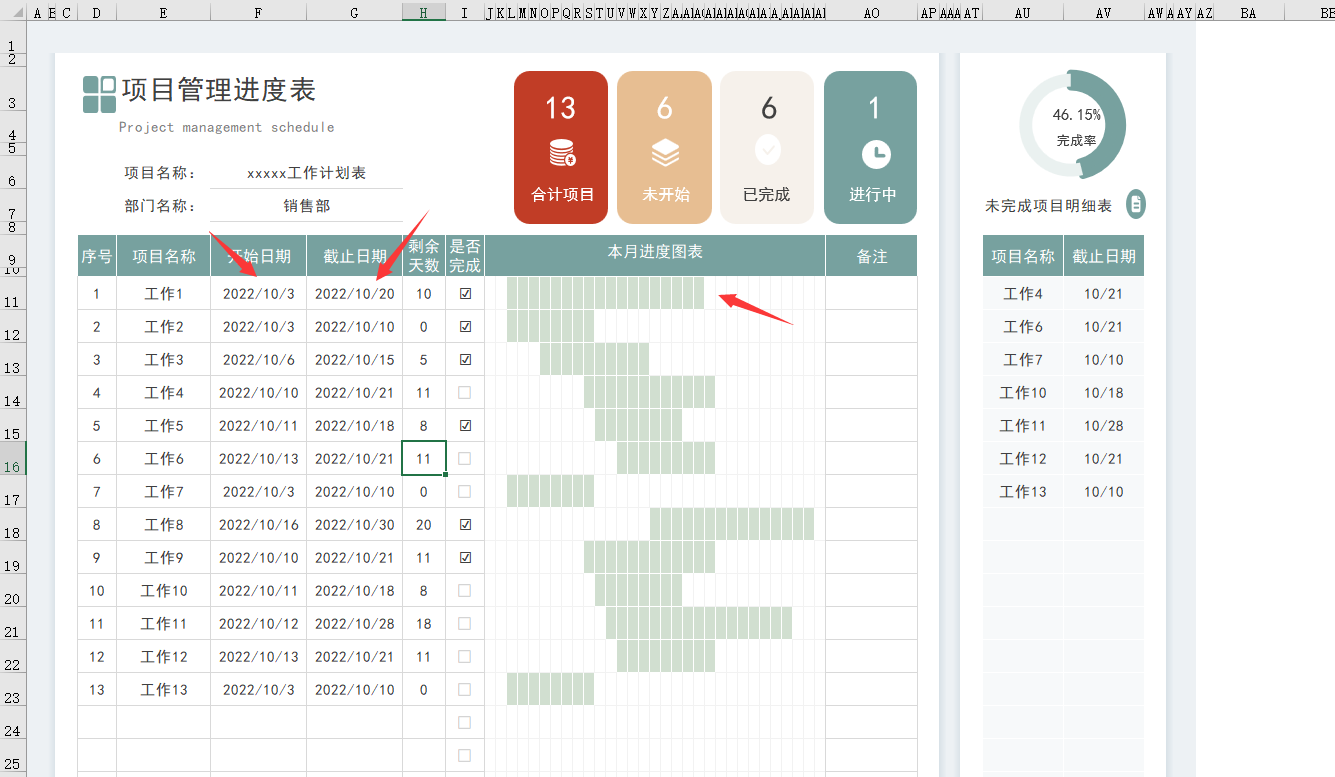Uncheck the 是否完成 checkbox for 工作1
Viewport: 1335px width, 777px height.
click(465, 294)
